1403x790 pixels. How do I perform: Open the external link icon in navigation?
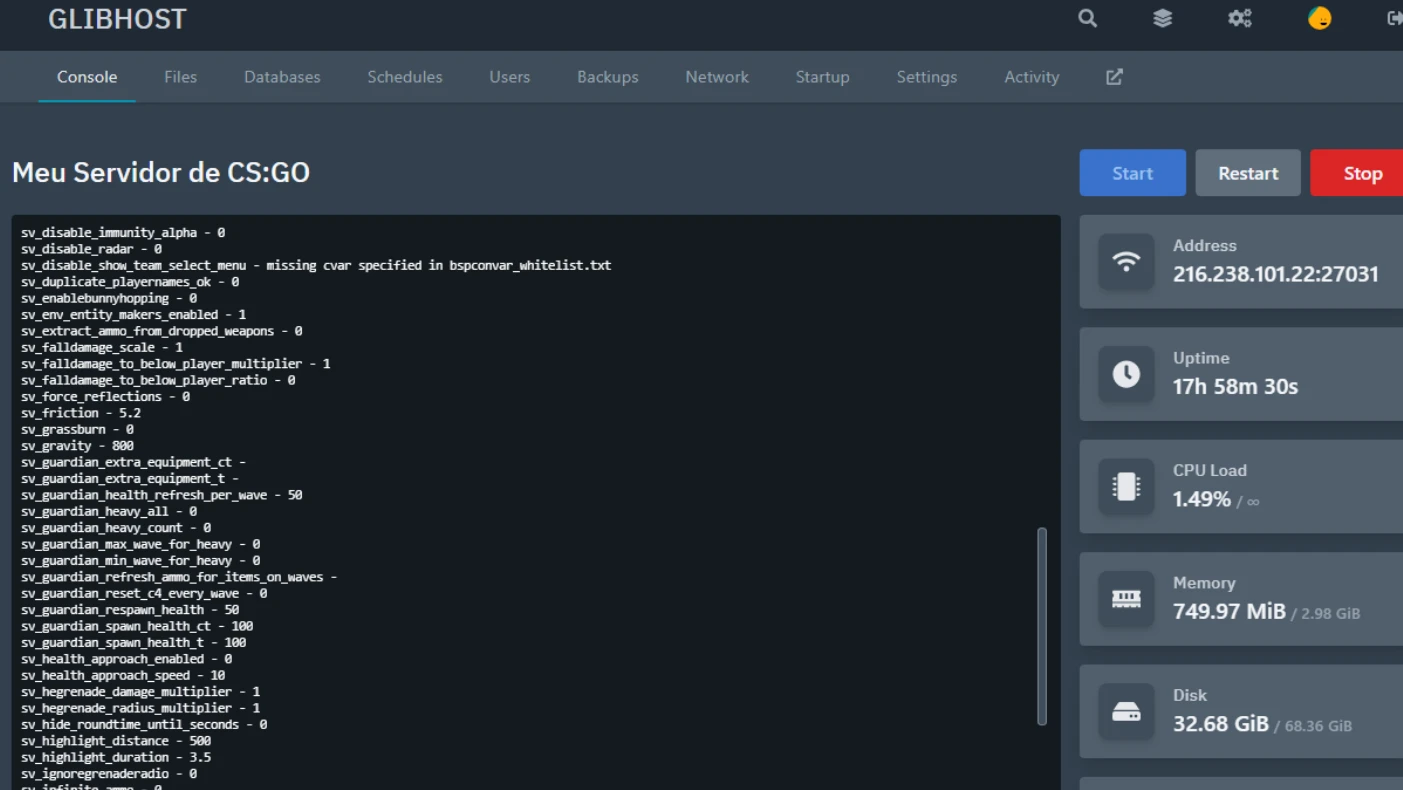tap(1114, 77)
